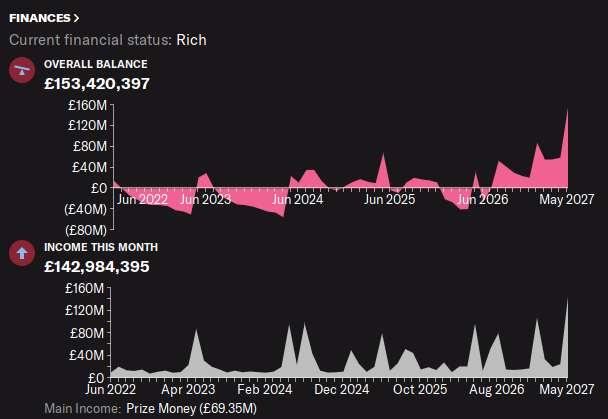This screenshot has height=419, width=608.
Task: Click Jun 2023 on the balance chart axis
Action: coord(204,200)
